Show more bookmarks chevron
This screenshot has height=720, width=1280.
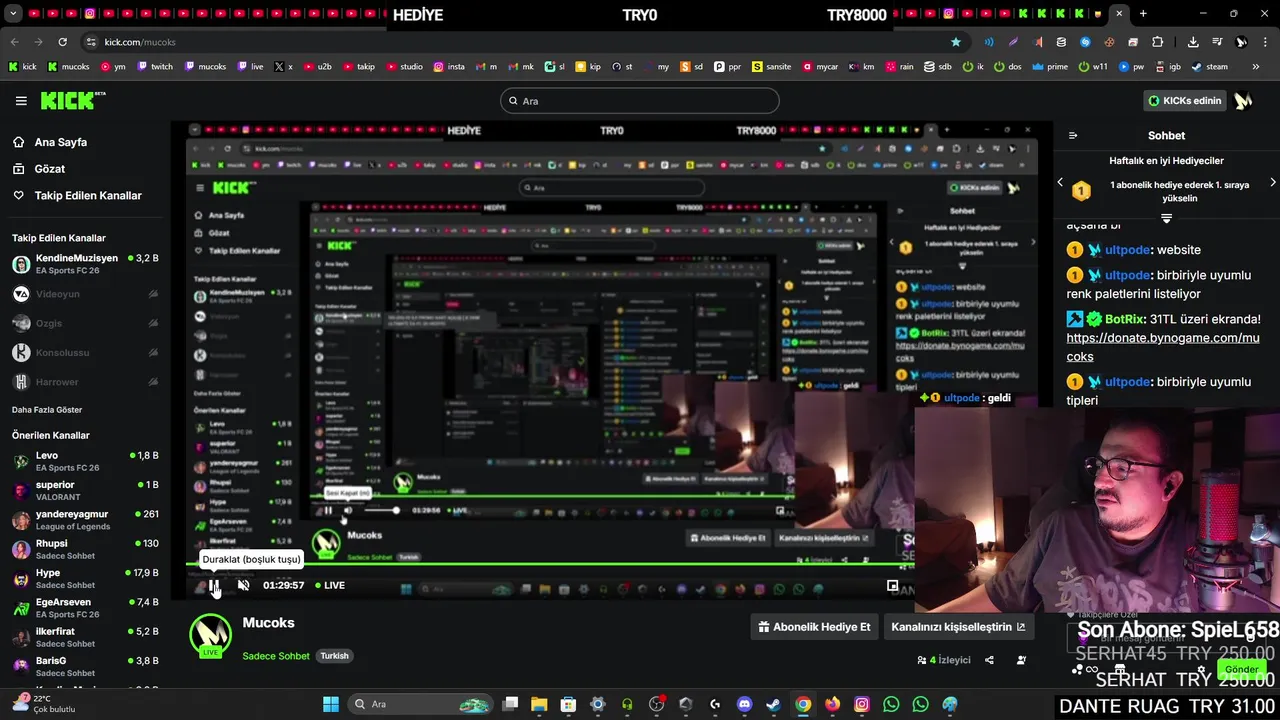pos(1256,67)
